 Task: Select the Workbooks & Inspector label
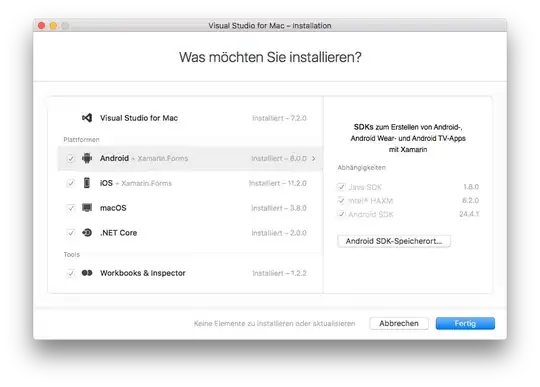pos(143,273)
